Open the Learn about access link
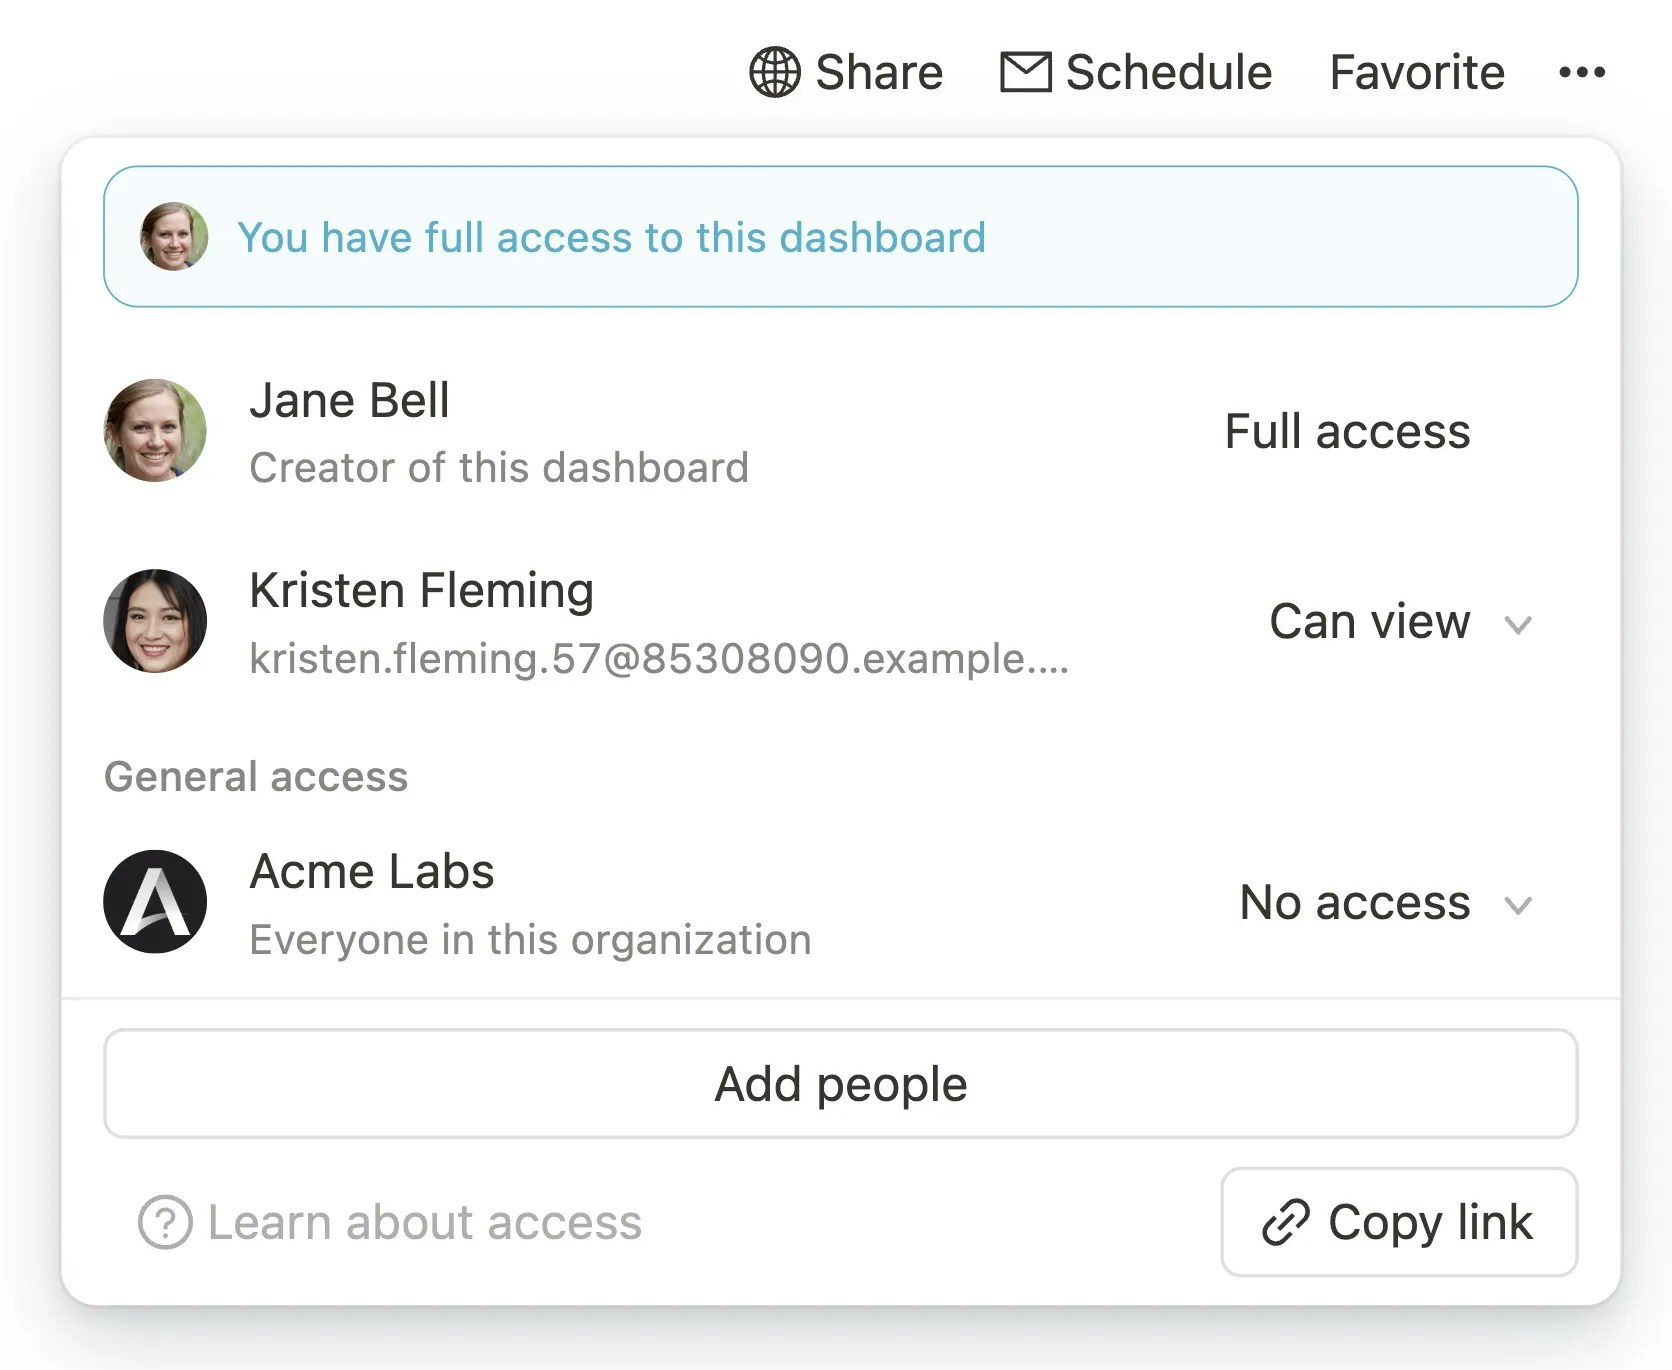The height and width of the screenshot is (1370, 1672). (x=424, y=1222)
